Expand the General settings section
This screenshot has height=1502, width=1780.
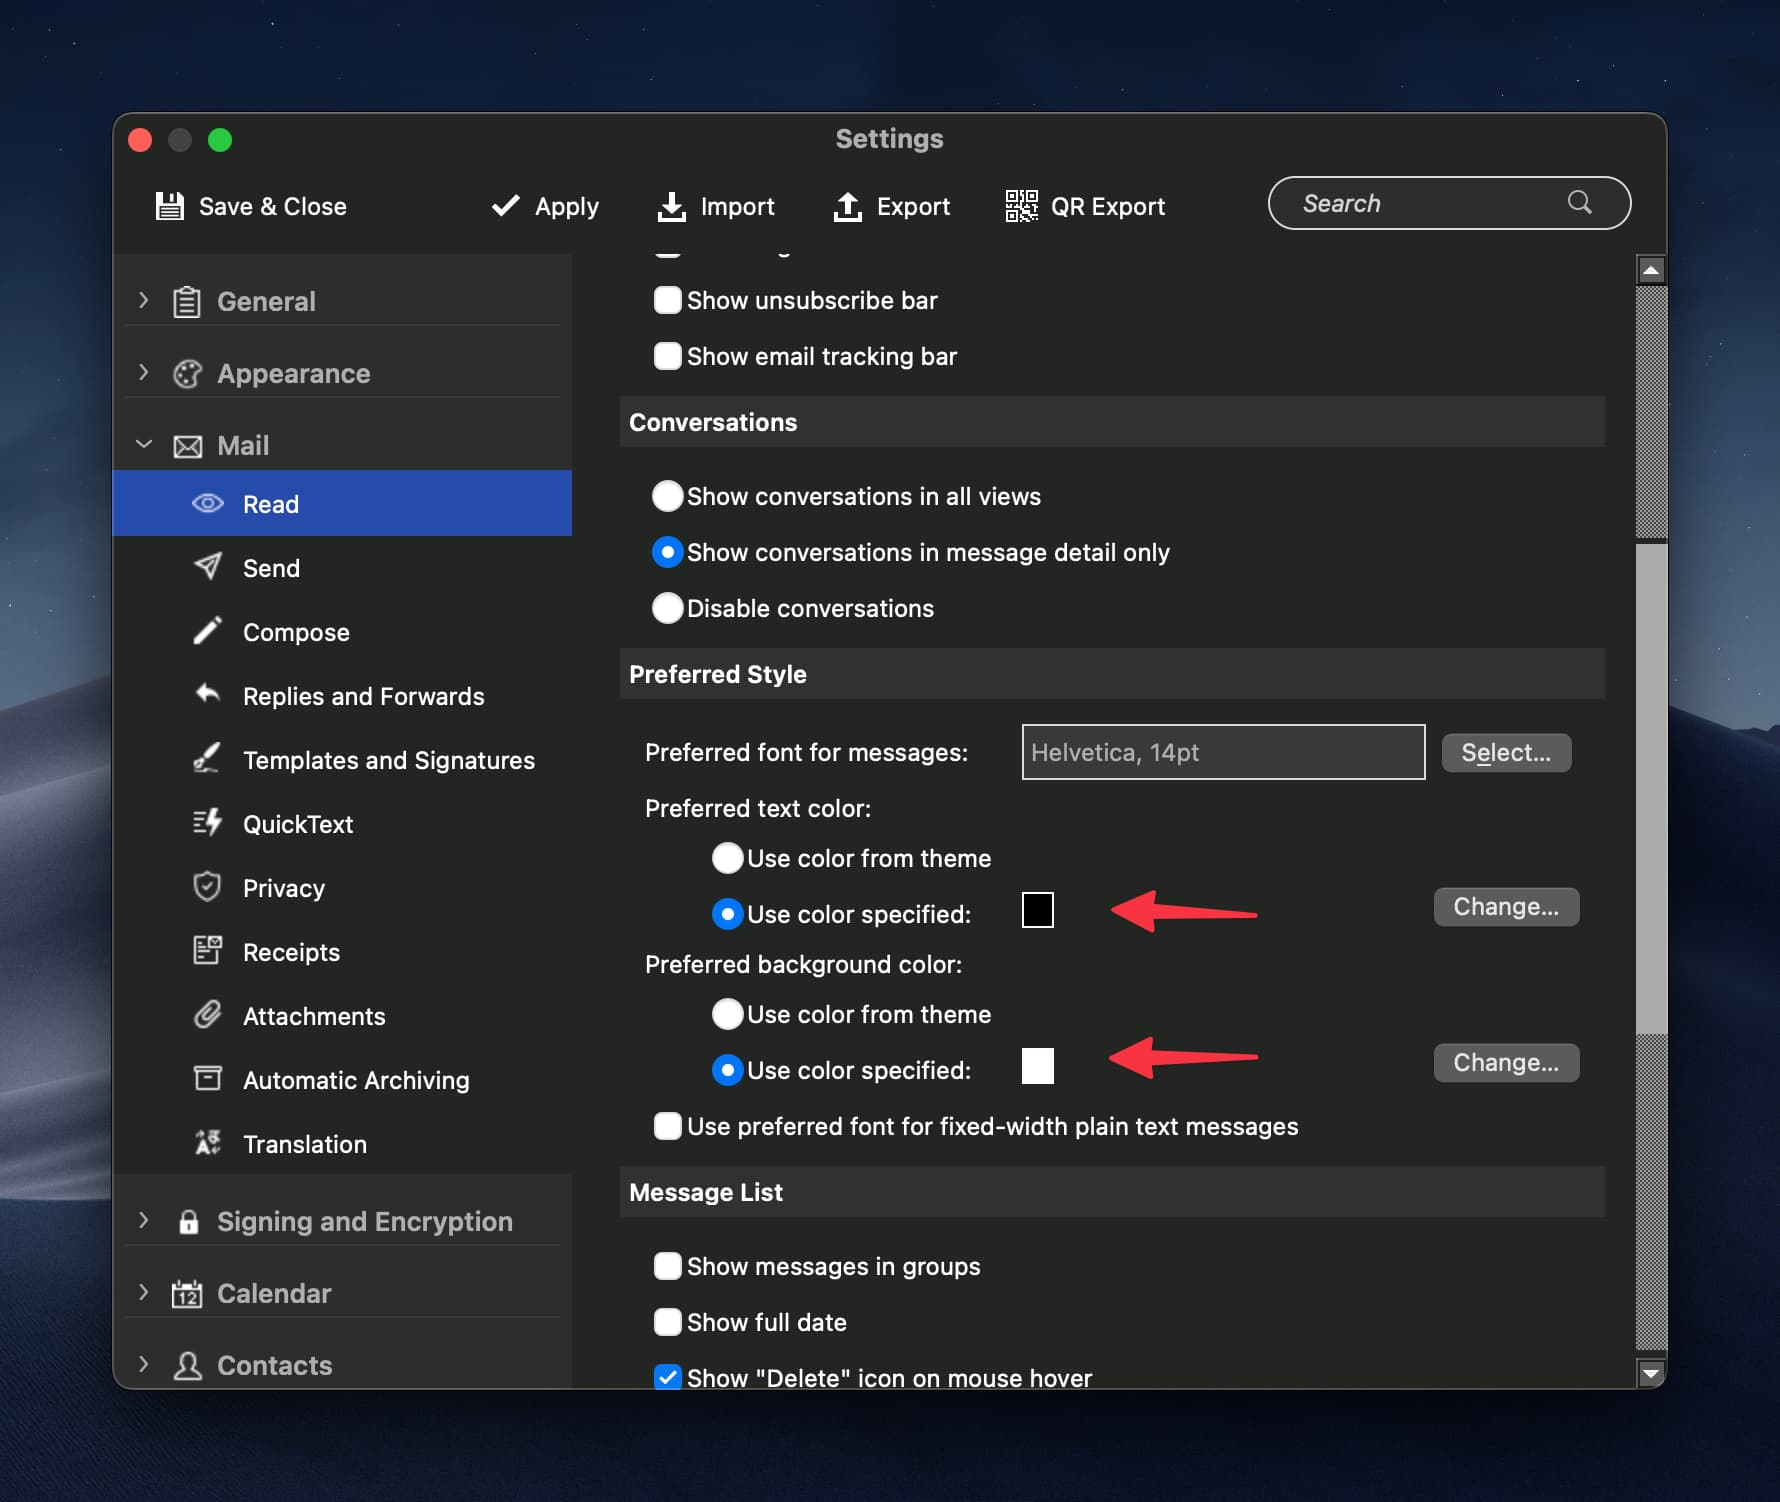point(144,301)
